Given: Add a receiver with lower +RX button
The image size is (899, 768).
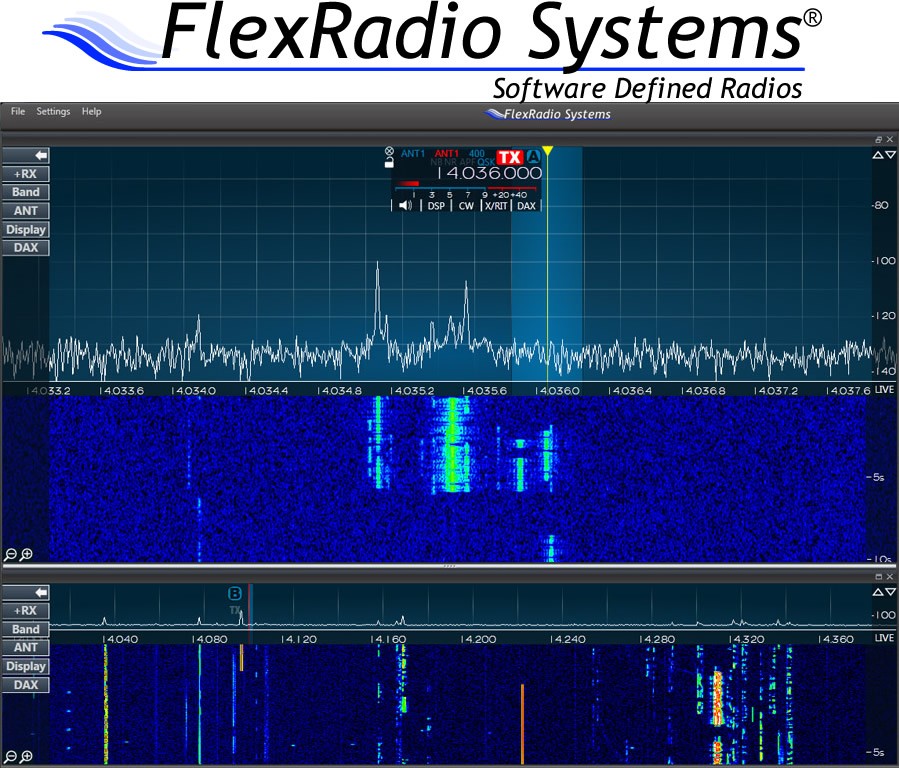Looking at the screenshot, I should click(x=26, y=610).
